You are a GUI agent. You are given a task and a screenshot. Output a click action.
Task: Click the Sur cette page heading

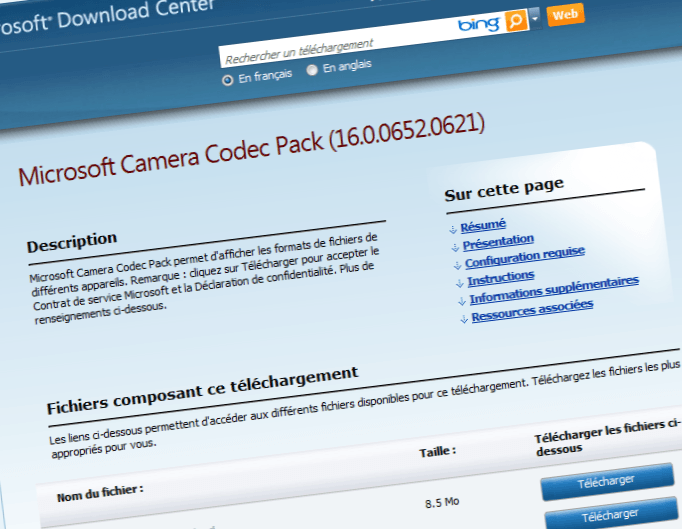[x=504, y=189]
